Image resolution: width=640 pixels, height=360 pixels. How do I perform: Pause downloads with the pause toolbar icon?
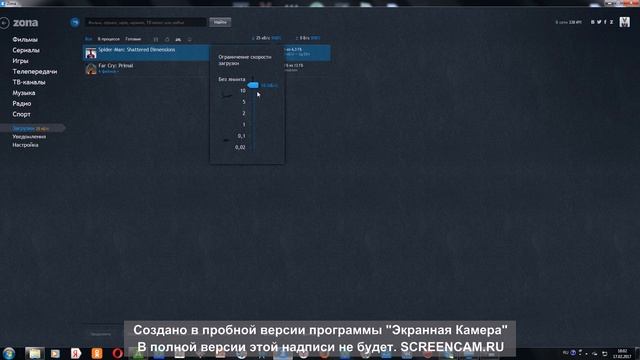coord(156,39)
